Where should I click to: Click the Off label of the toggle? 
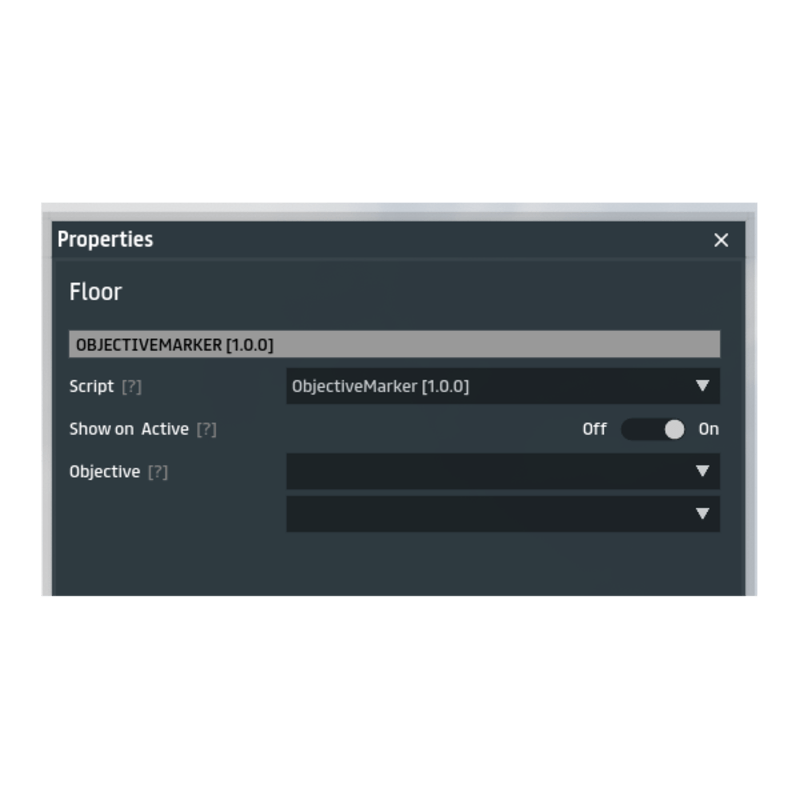[594, 430]
